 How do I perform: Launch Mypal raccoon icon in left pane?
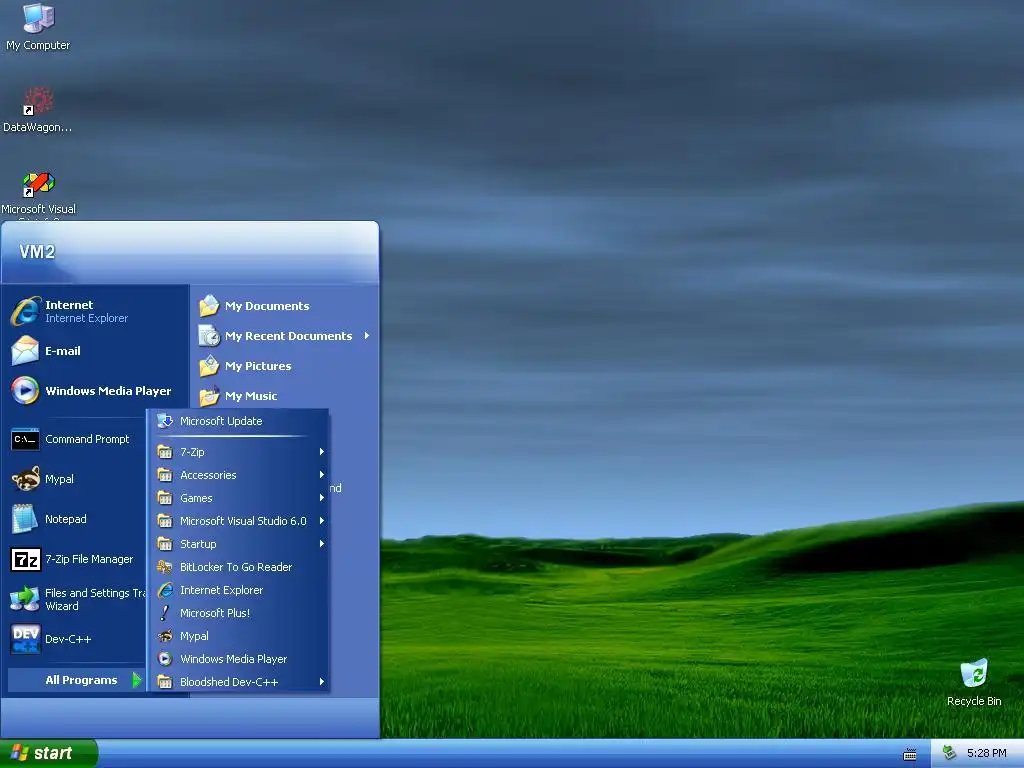(25, 479)
